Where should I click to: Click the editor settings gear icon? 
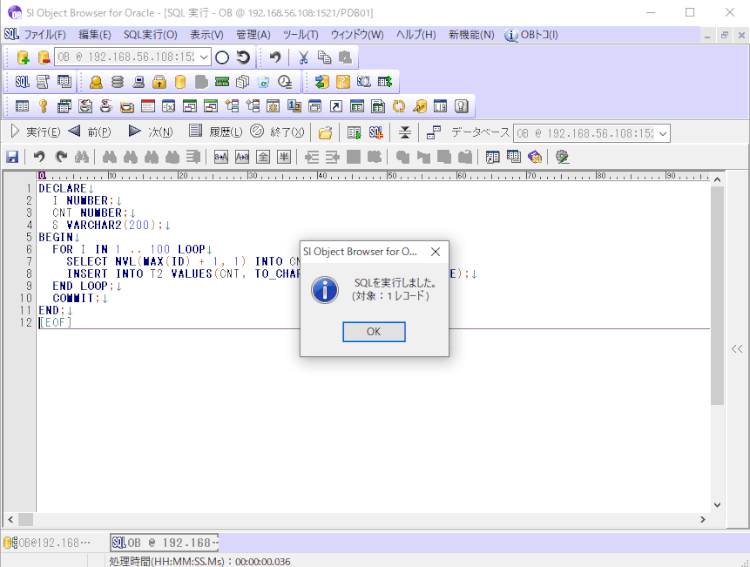pyautogui.click(x=562, y=156)
